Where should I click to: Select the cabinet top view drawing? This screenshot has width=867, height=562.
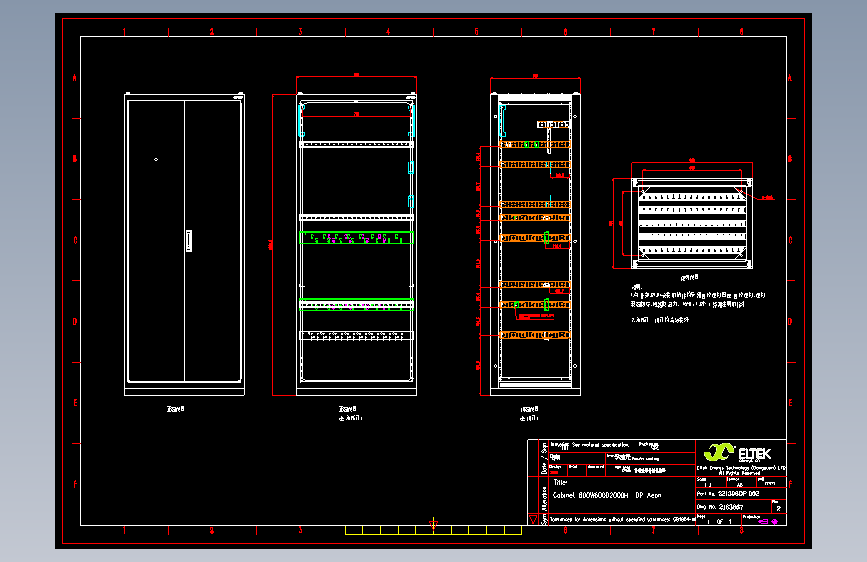[692, 223]
